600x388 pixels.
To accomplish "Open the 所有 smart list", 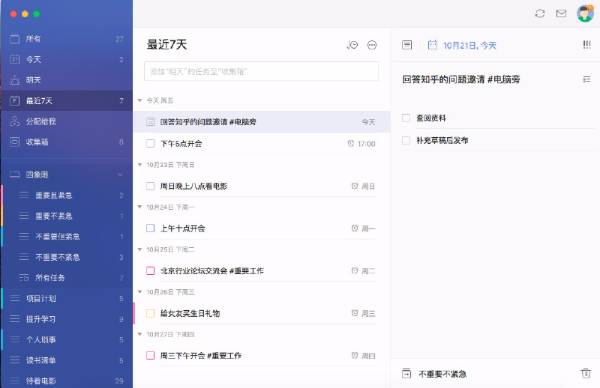I will click(67, 39).
